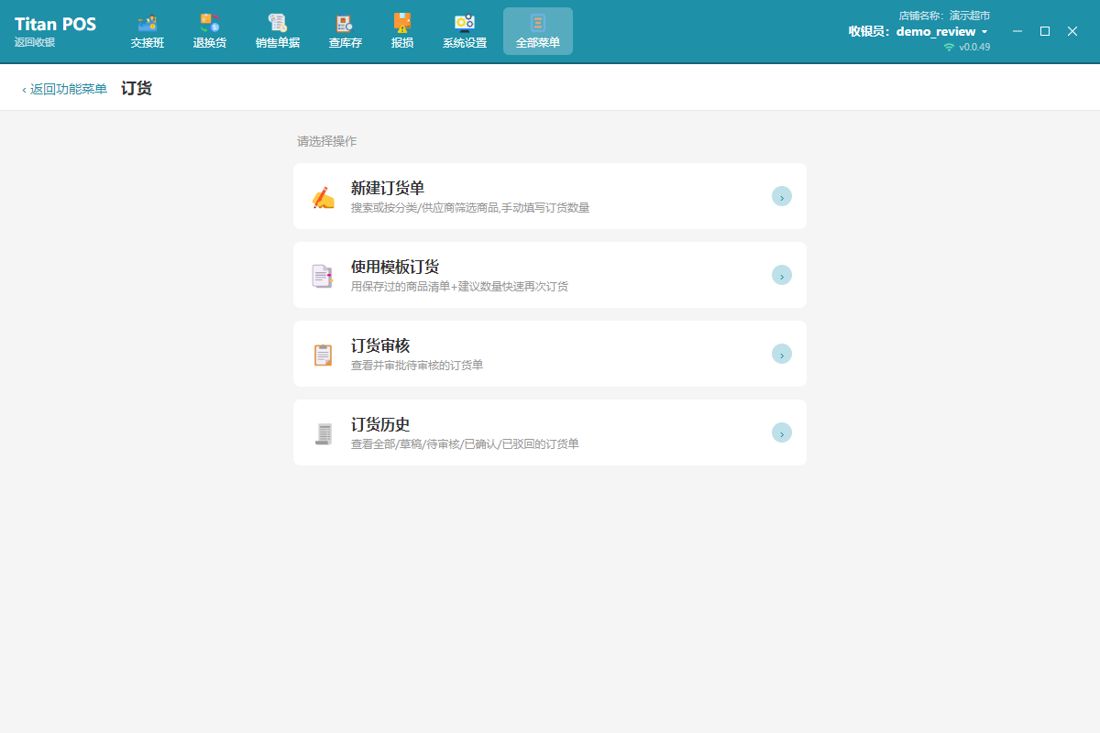Expand the 订货审核 row chevron arrow
Viewport: 1100px width, 733px height.
782,354
